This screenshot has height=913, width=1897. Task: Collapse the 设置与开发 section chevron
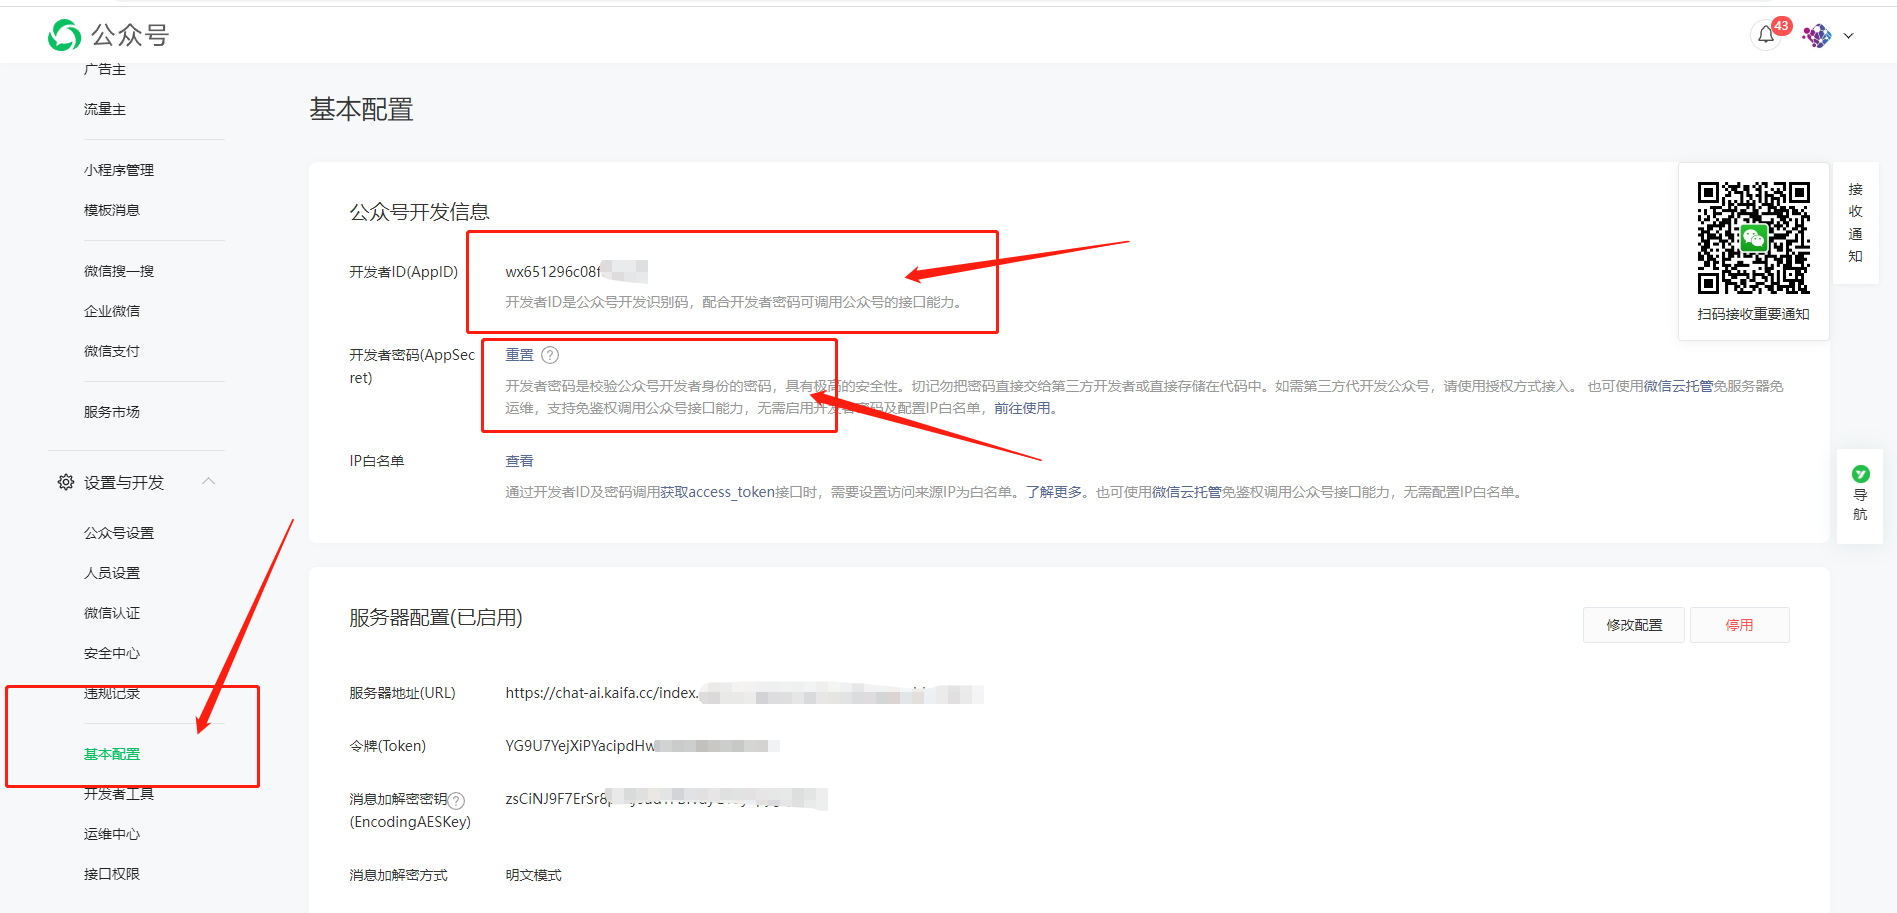tap(209, 481)
